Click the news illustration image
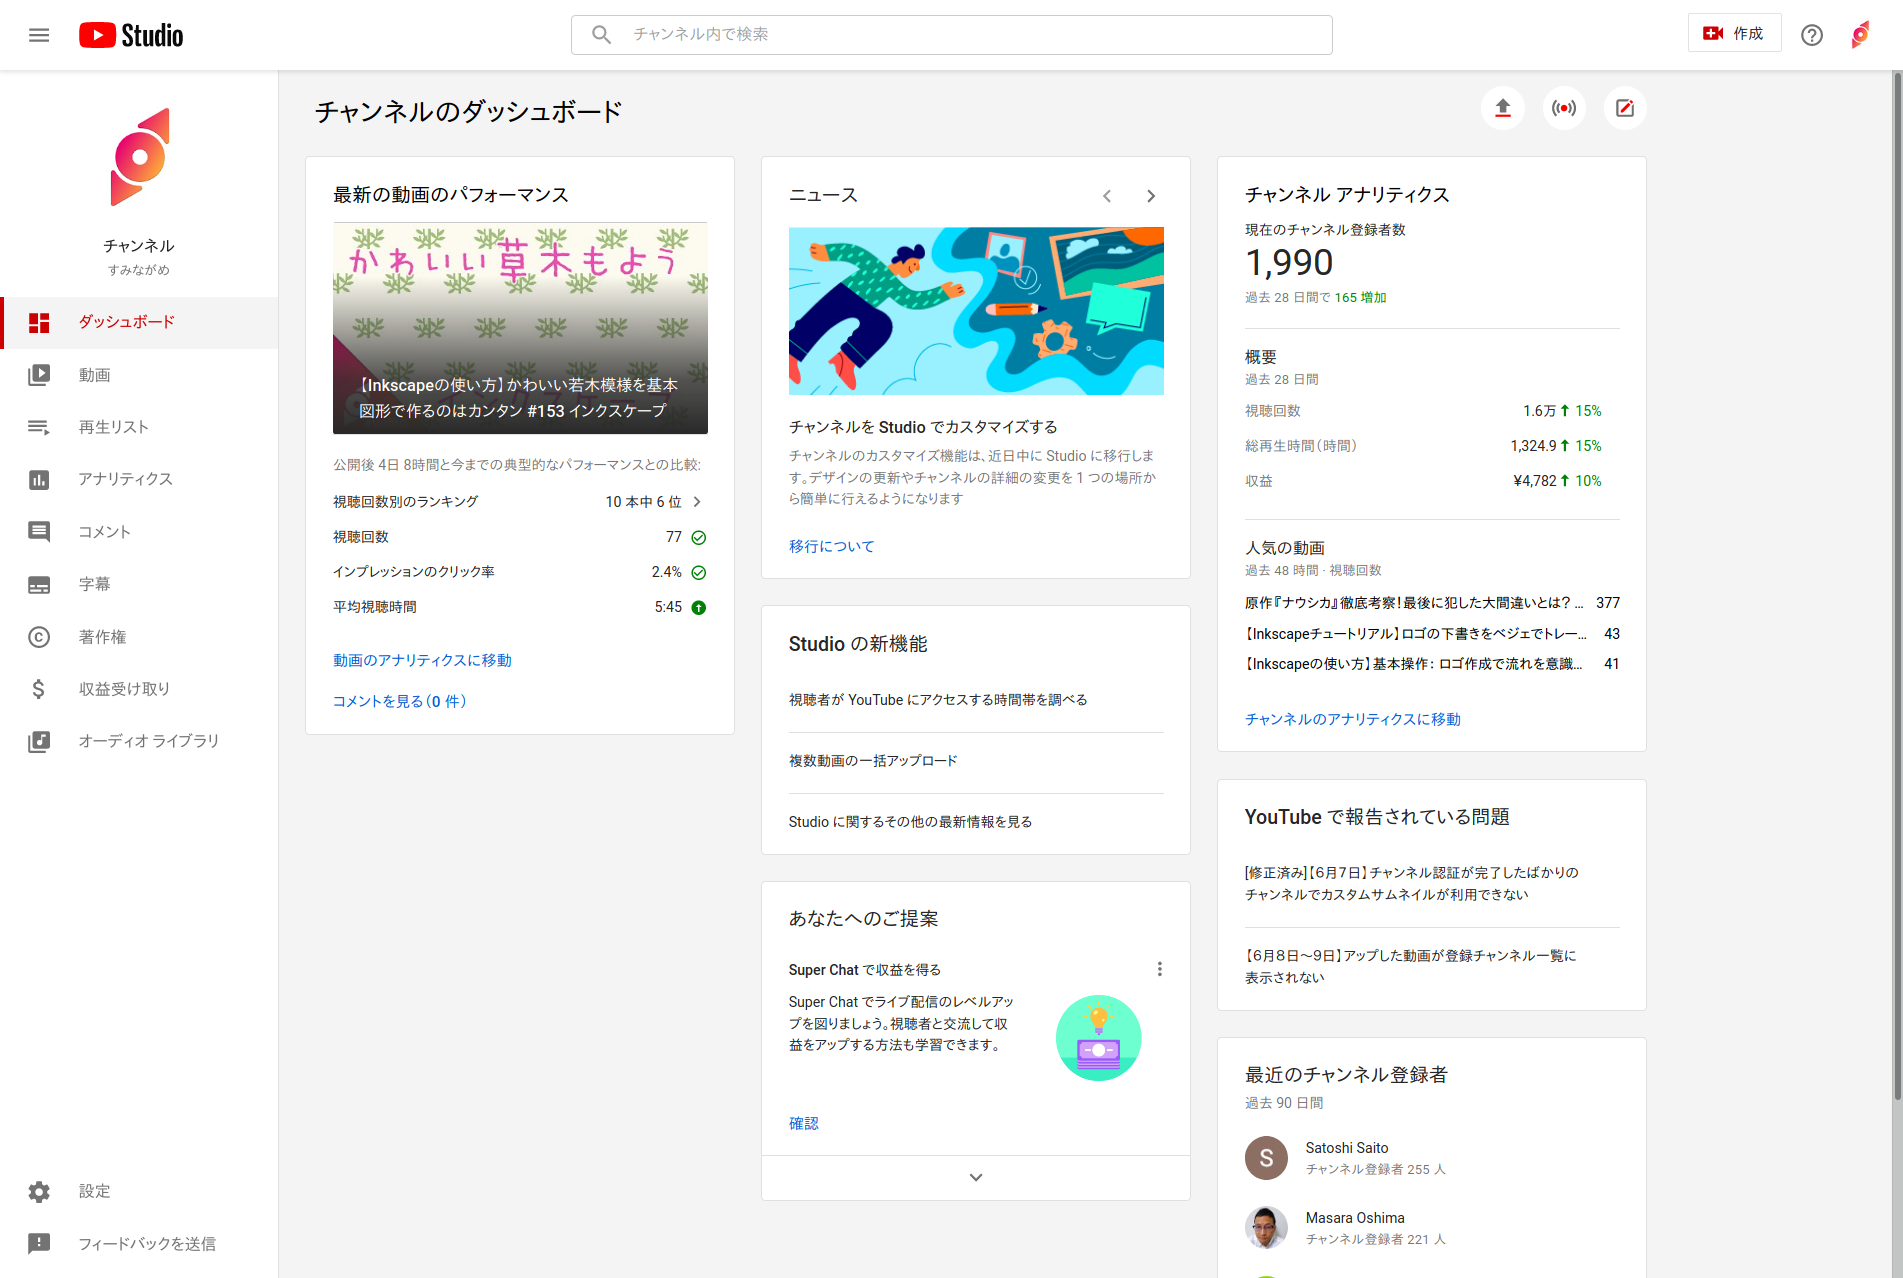Image resolution: width=1903 pixels, height=1278 pixels. pyautogui.click(x=976, y=311)
